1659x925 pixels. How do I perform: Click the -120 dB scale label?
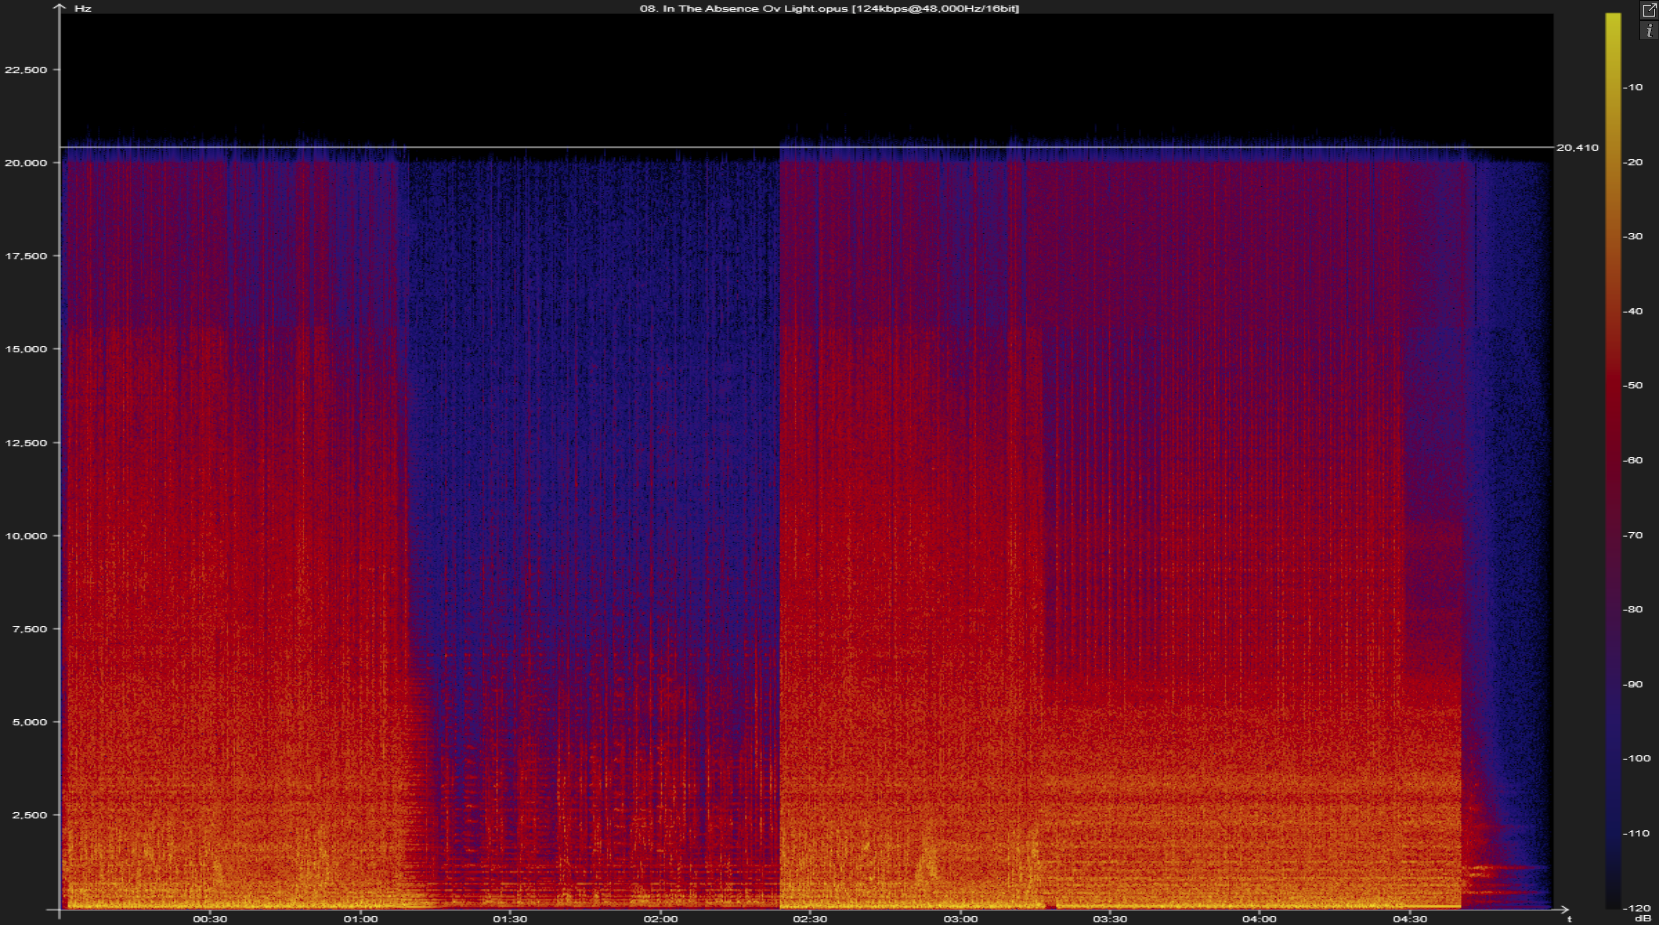[1636, 908]
